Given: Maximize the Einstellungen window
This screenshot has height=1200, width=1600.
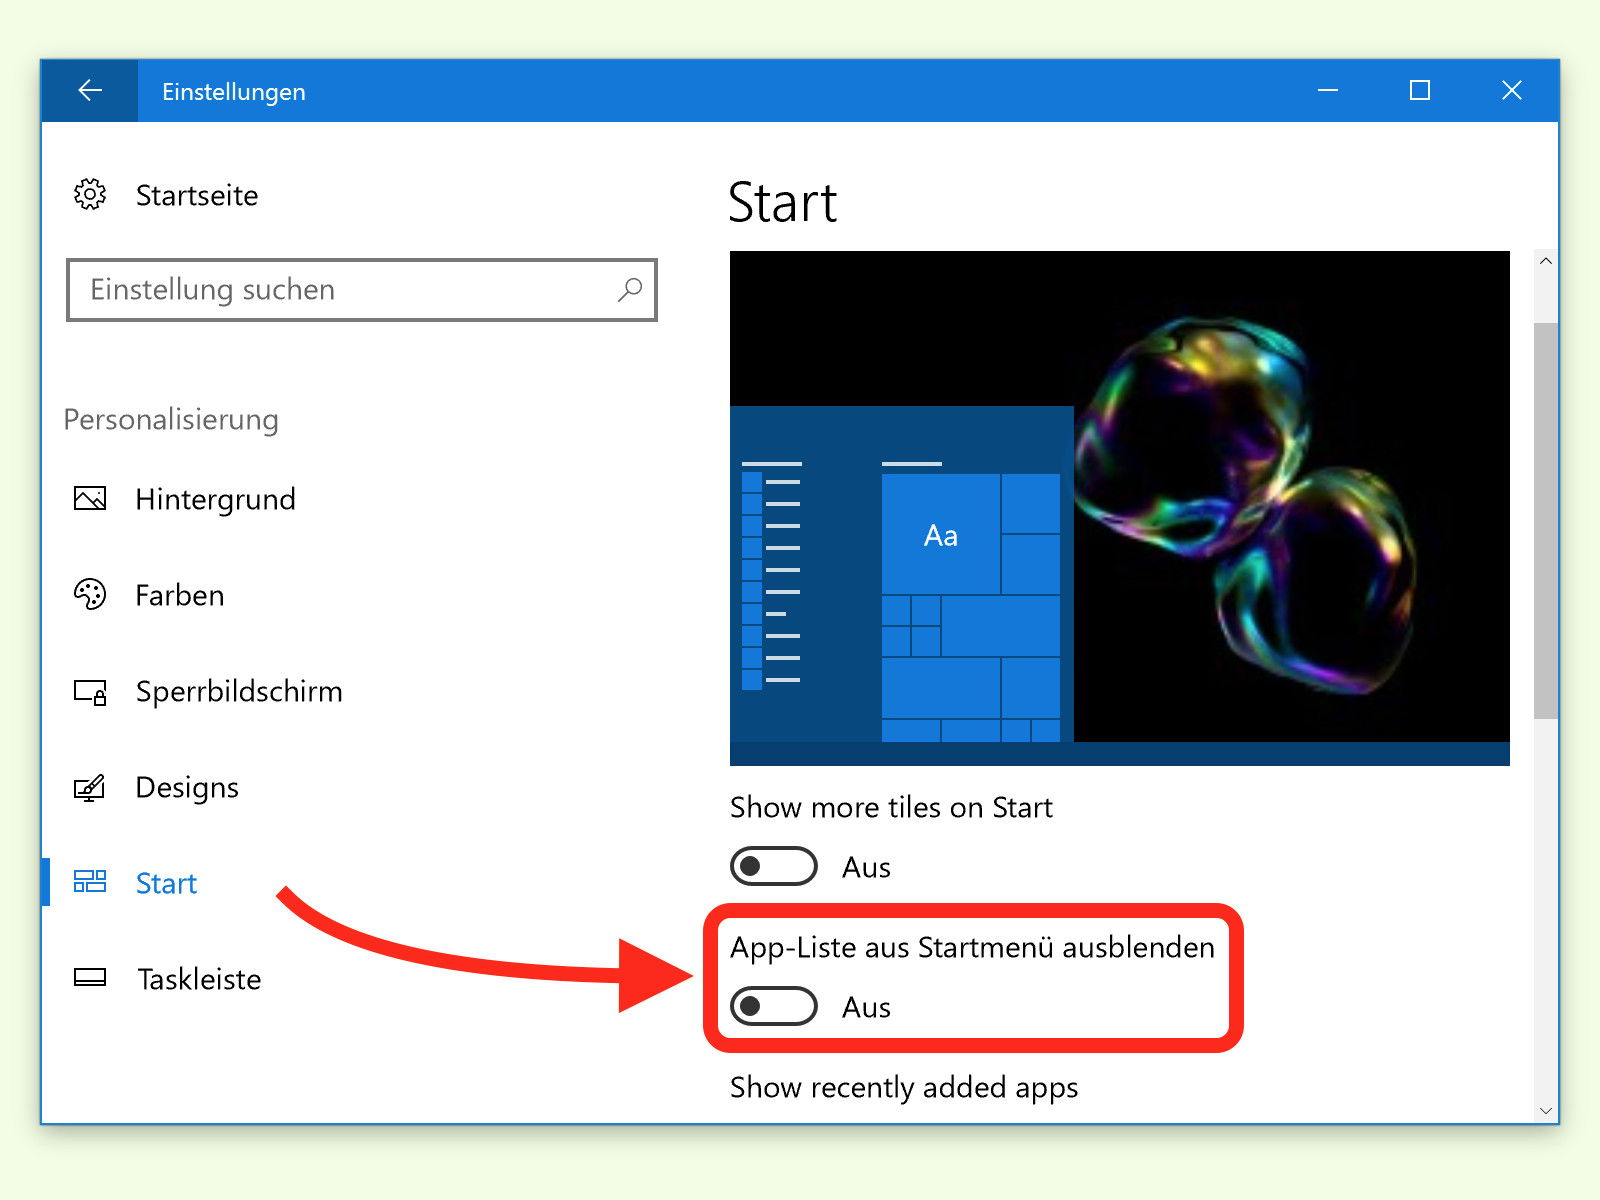Looking at the screenshot, I should (x=1420, y=91).
